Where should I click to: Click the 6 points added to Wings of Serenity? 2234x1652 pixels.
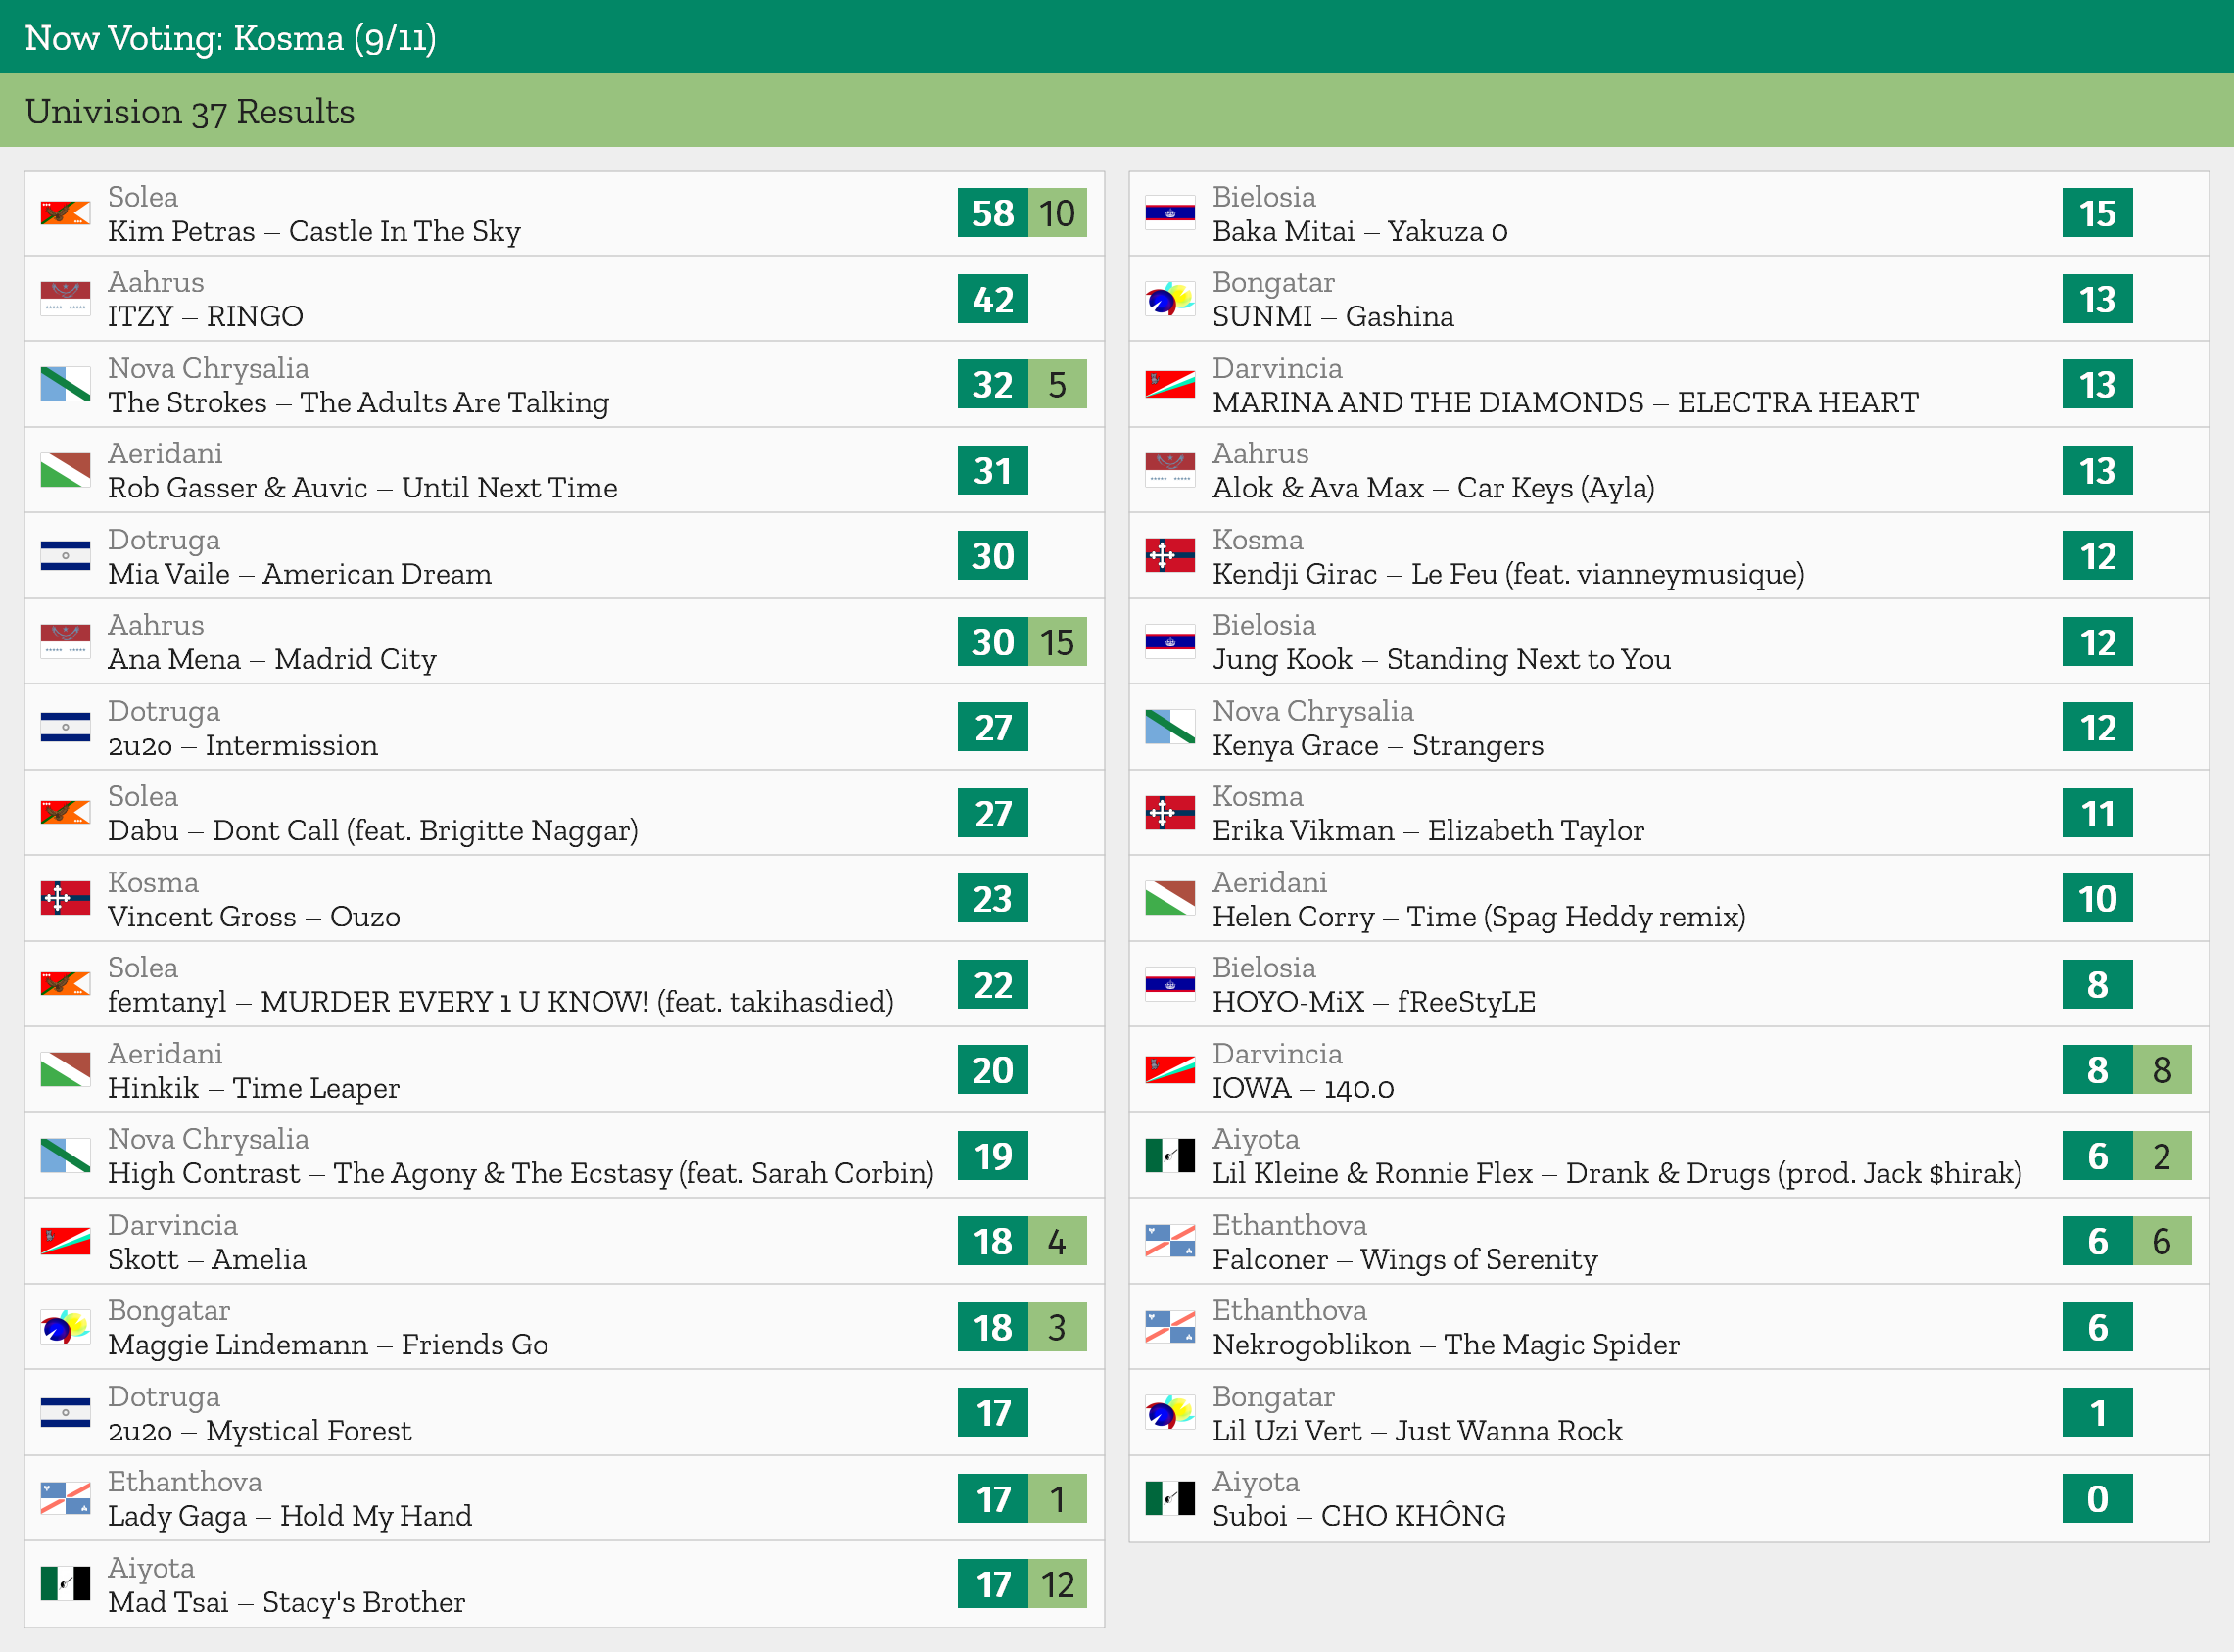coord(2162,1241)
